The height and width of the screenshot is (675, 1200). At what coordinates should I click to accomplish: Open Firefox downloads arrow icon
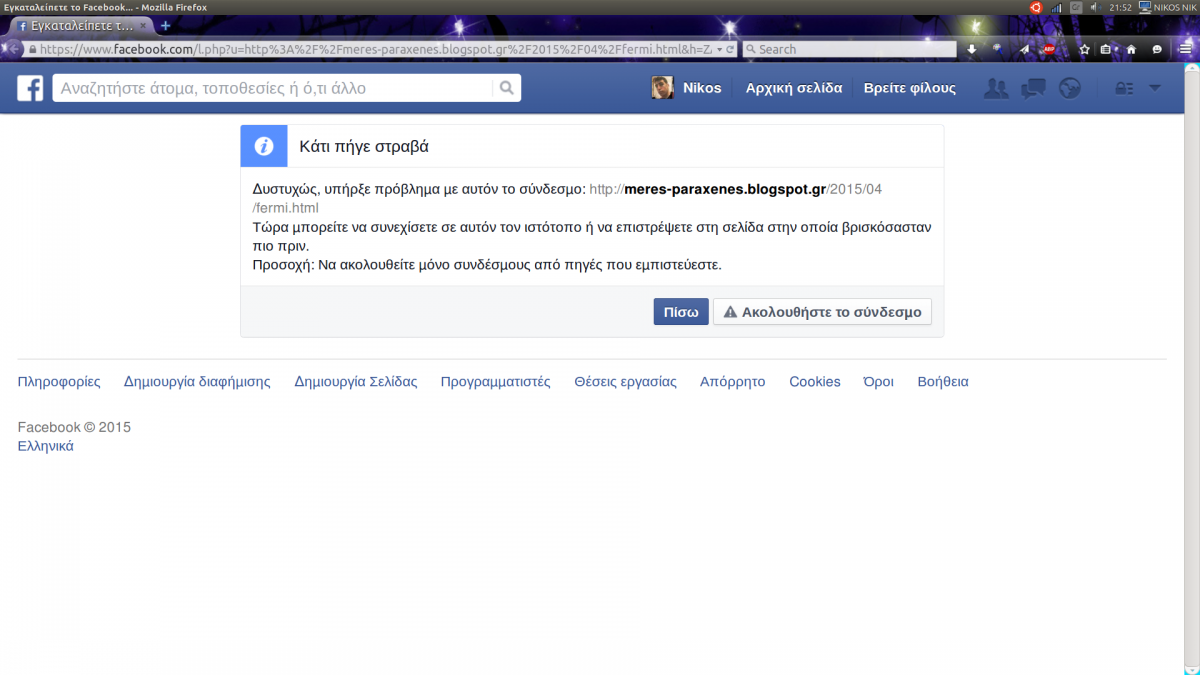click(x=971, y=49)
